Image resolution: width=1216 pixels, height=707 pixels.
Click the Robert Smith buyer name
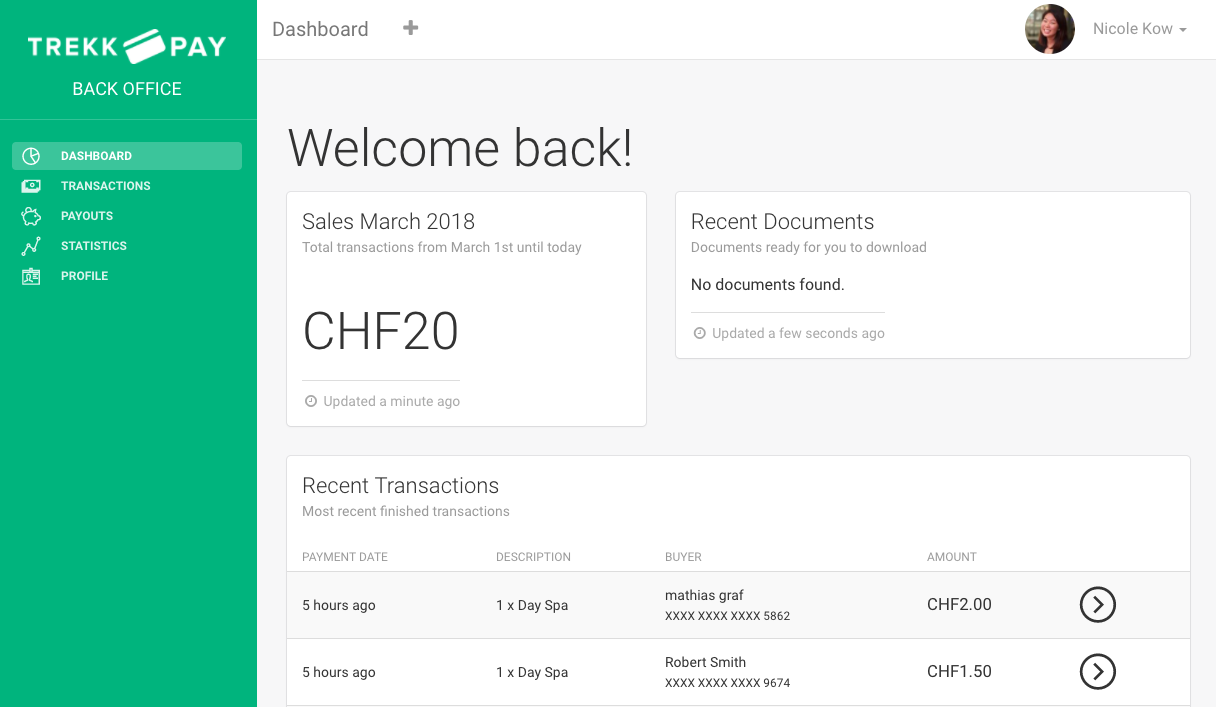[x=705, y=662]
